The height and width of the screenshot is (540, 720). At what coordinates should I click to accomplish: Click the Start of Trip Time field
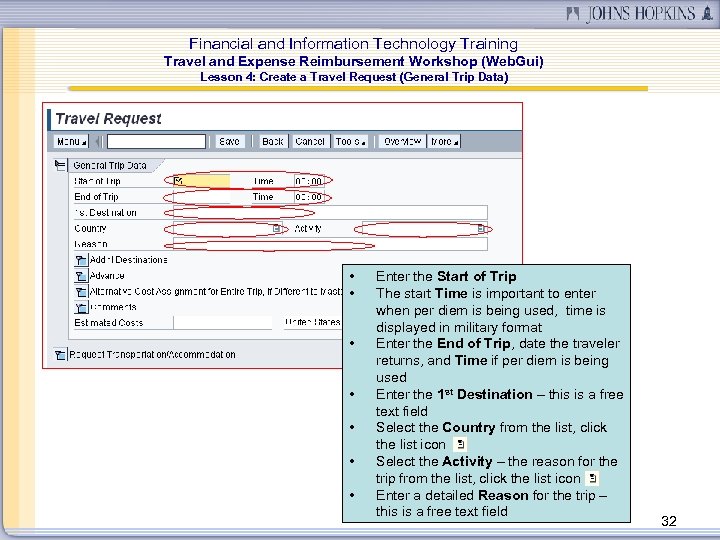pyautogui.click(x=309, y=181)
